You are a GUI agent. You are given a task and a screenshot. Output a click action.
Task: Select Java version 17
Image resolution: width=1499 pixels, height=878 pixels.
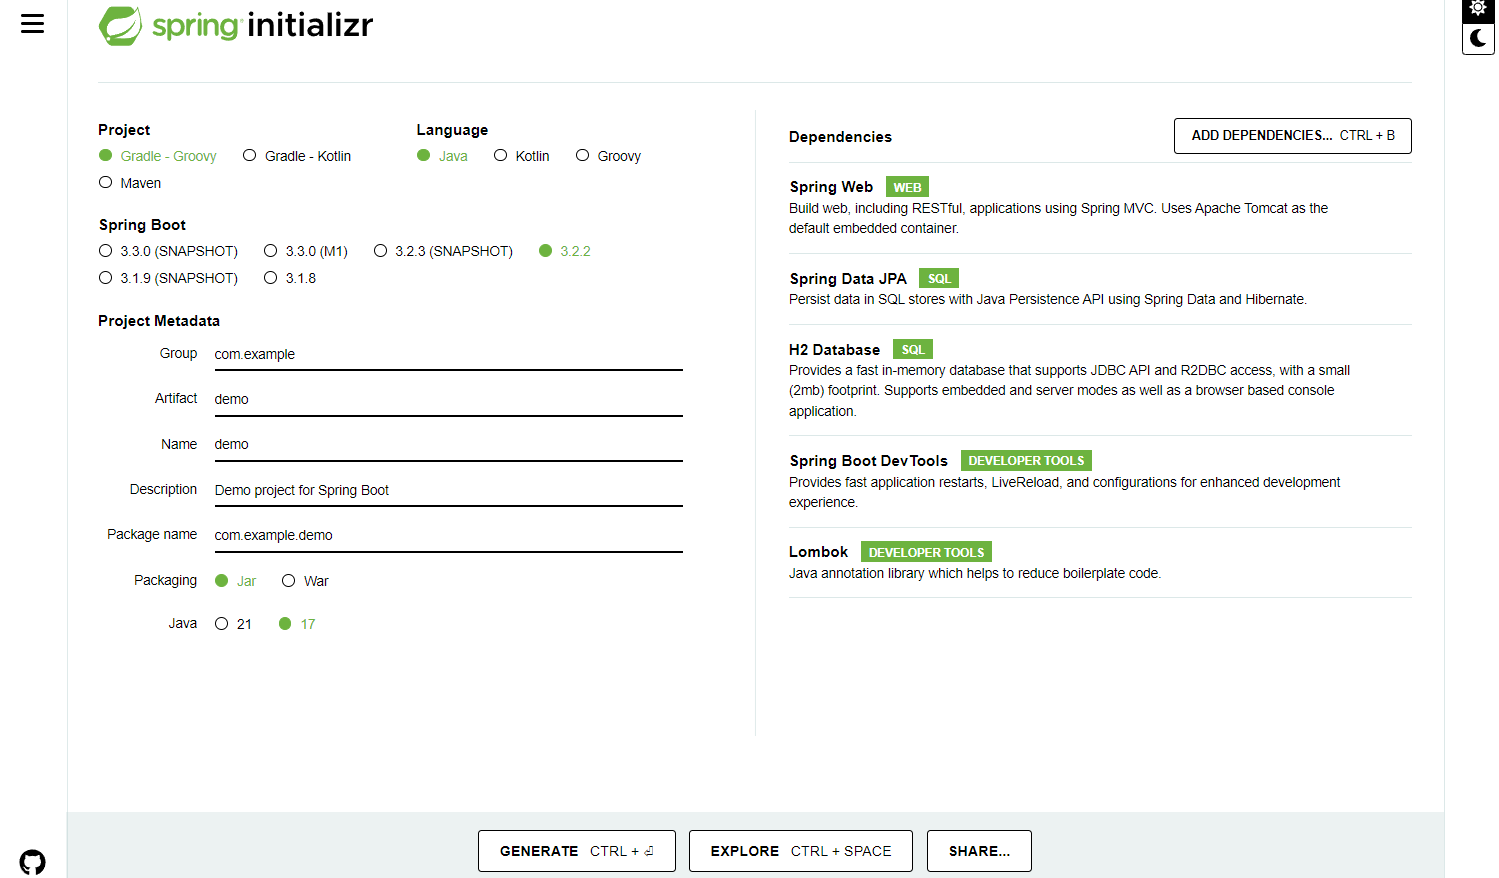pos(297,624)
